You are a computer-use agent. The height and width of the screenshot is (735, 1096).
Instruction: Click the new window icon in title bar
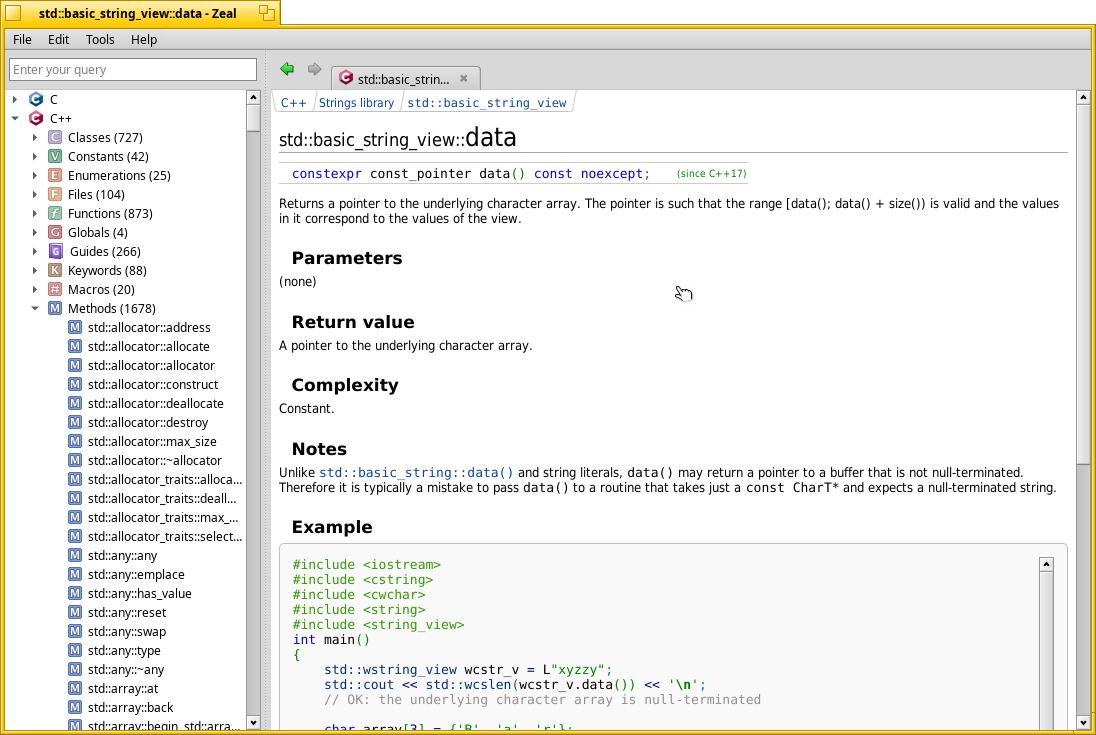point(266,13)
